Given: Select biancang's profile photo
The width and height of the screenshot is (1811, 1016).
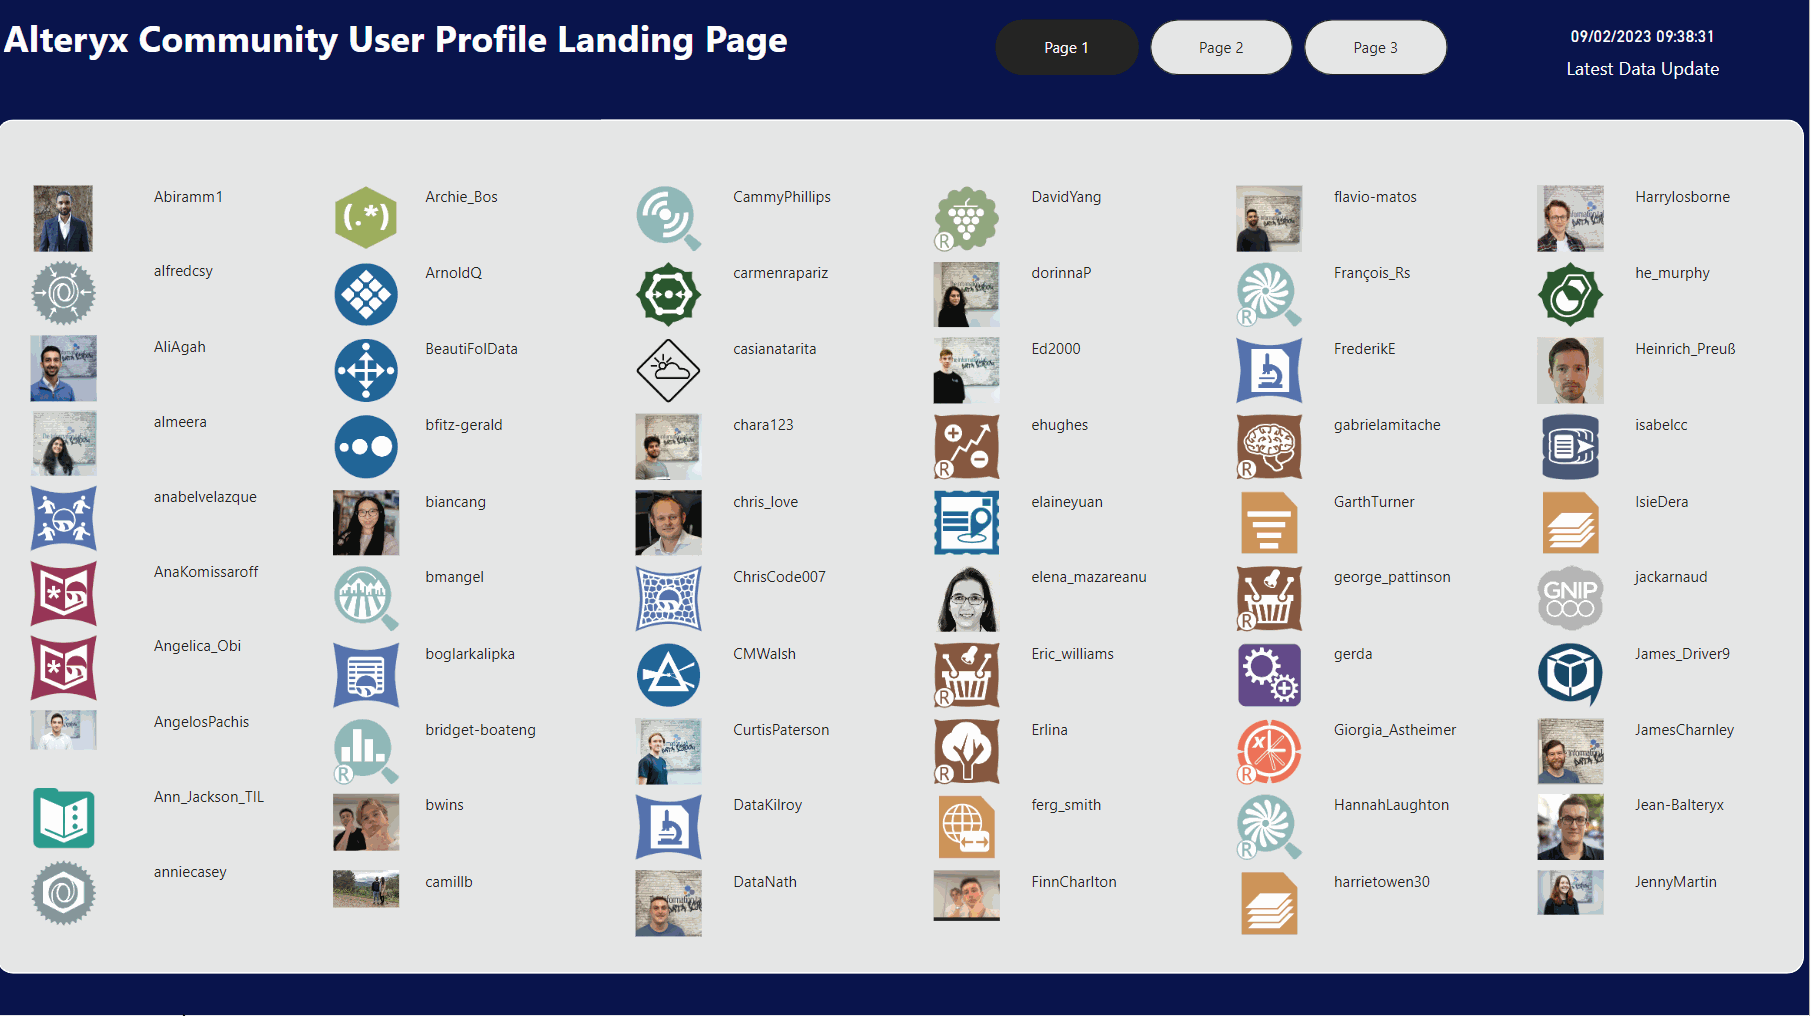Looking at the screenshot, I should point(366,522).
